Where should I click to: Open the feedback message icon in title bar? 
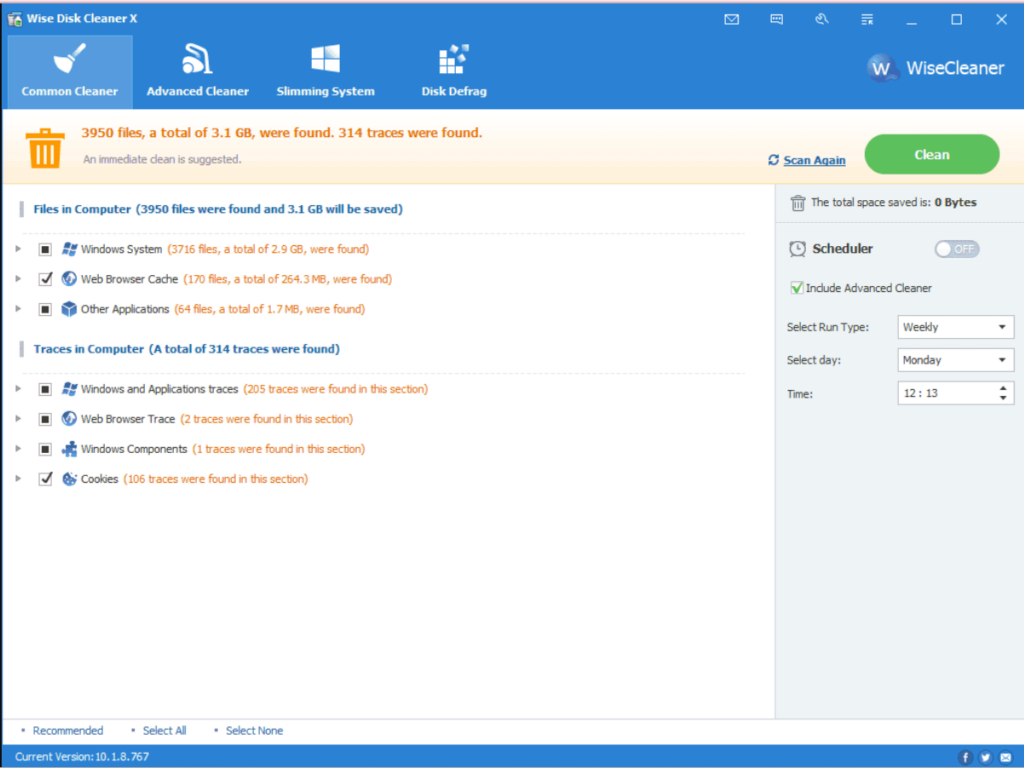776,18
